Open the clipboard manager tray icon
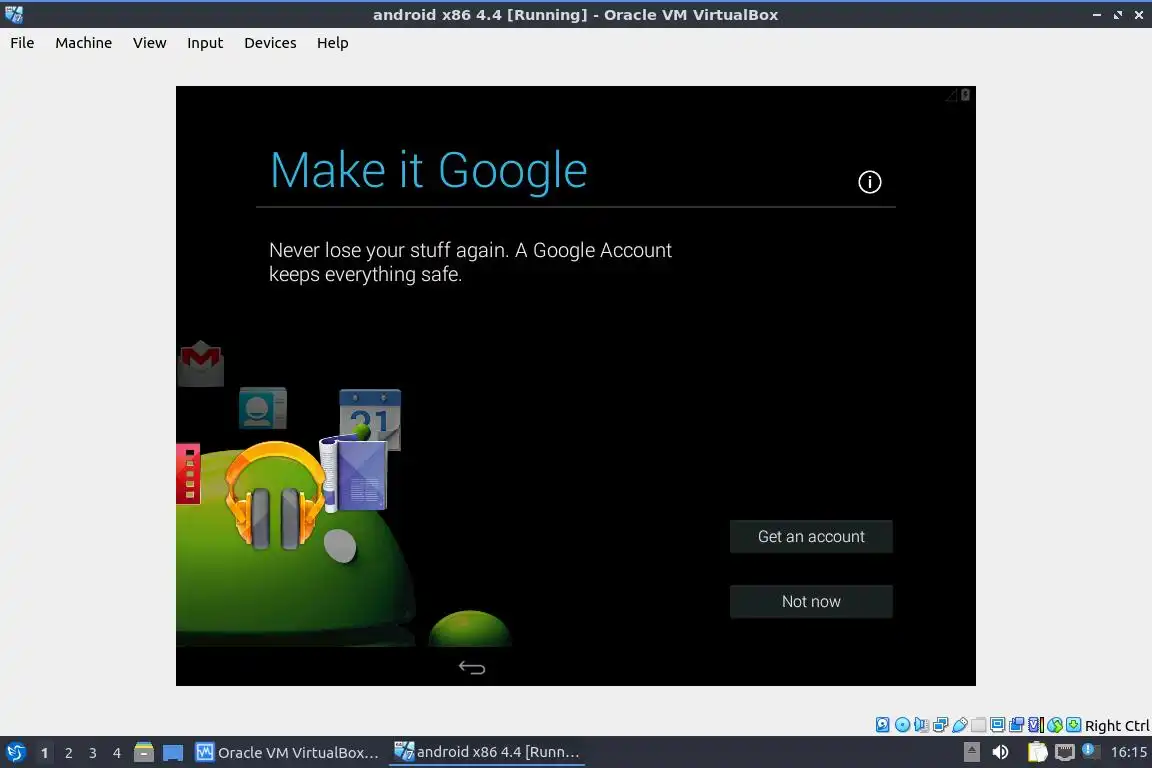 tap(1038, 752)
